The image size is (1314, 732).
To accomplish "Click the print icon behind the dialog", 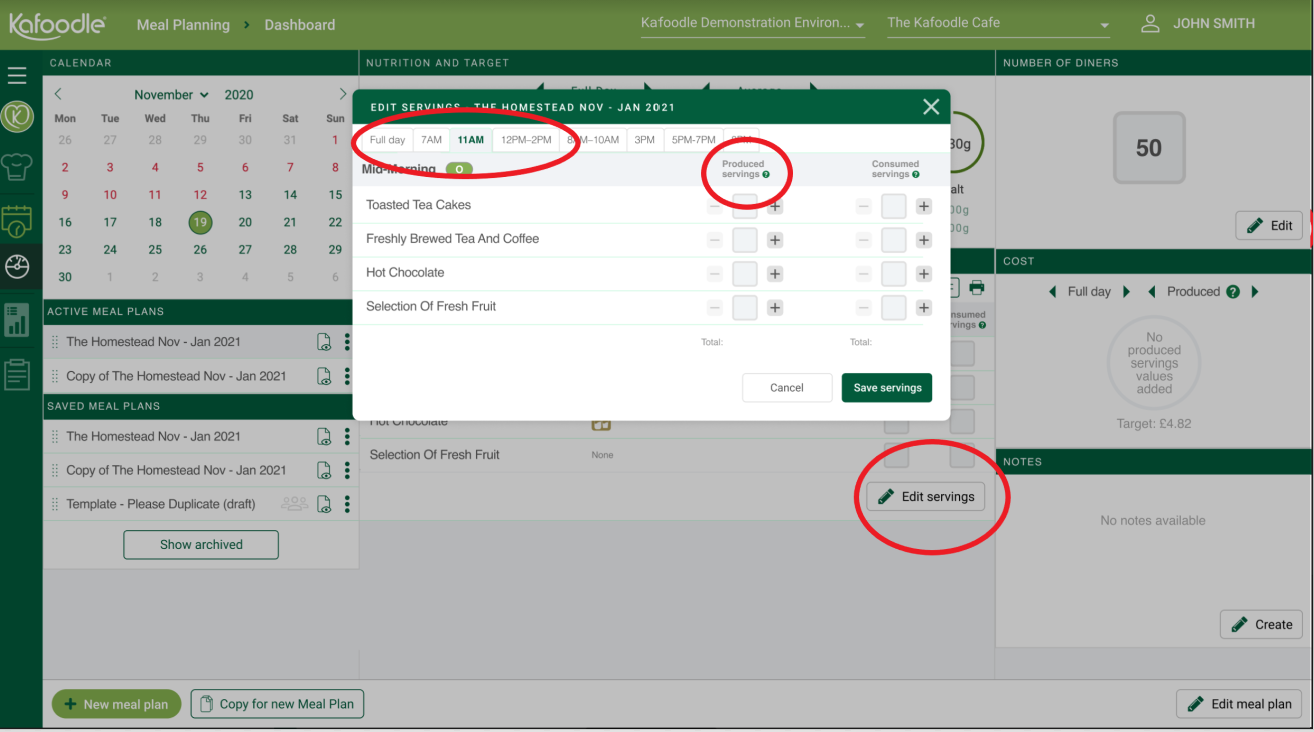I will tap(977, 288).
